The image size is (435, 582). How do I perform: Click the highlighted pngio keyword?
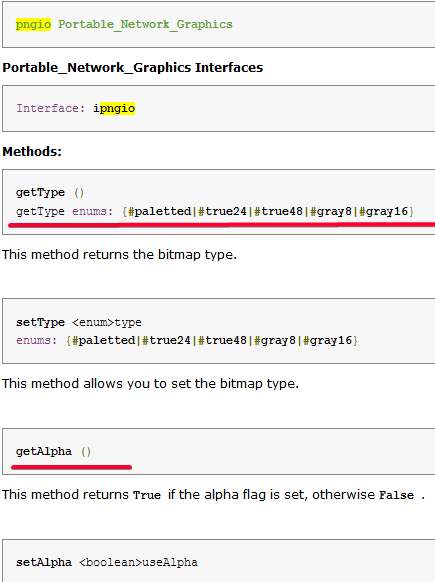(x=33, y=24)
